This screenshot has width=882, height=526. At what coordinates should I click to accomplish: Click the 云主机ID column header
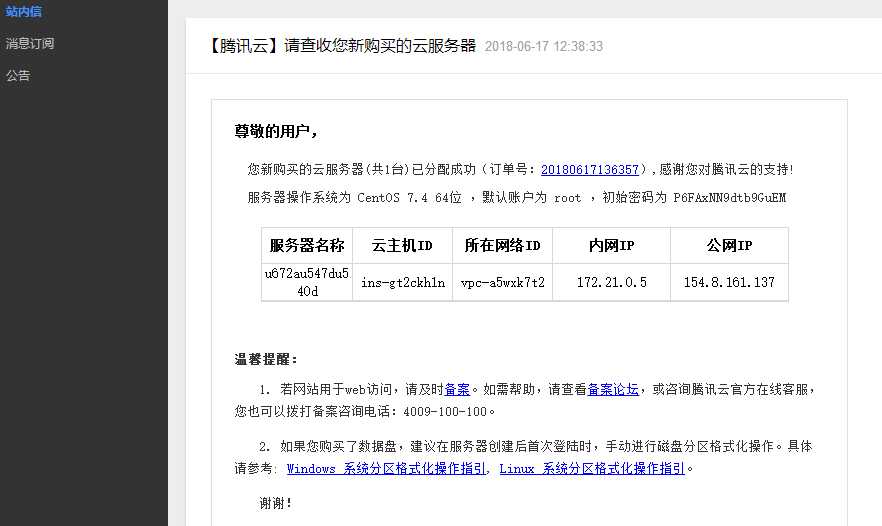coord(402,245)
